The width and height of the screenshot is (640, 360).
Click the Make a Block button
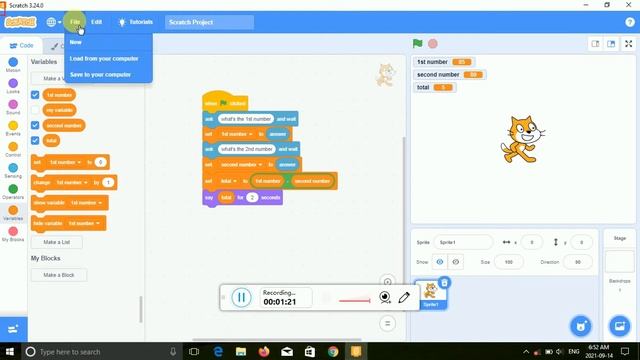click(x=59, y=275)
